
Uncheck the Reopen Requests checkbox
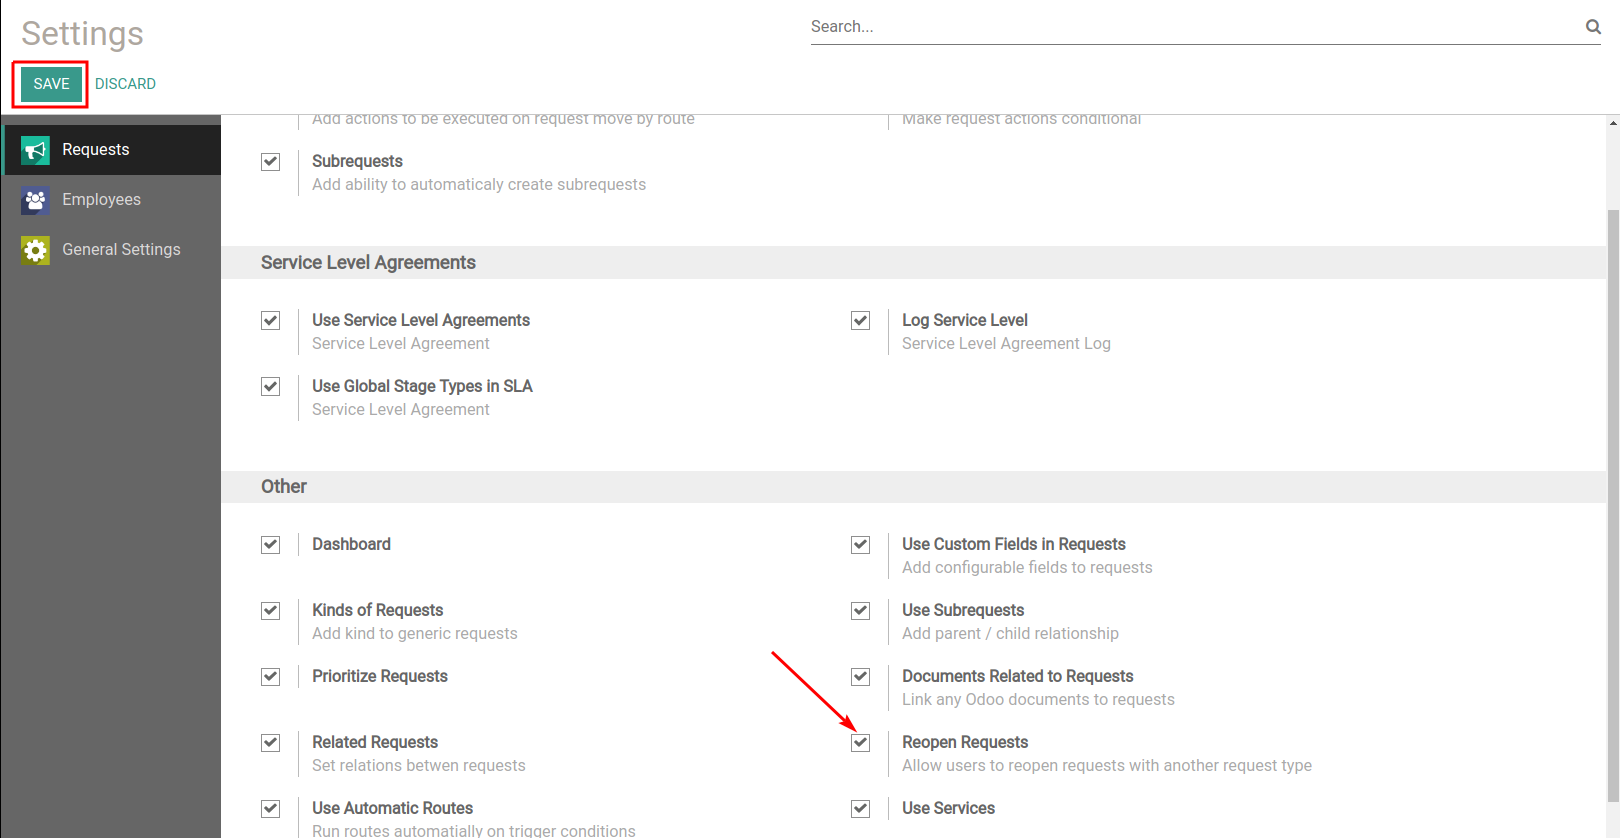(x=860, y=743)
